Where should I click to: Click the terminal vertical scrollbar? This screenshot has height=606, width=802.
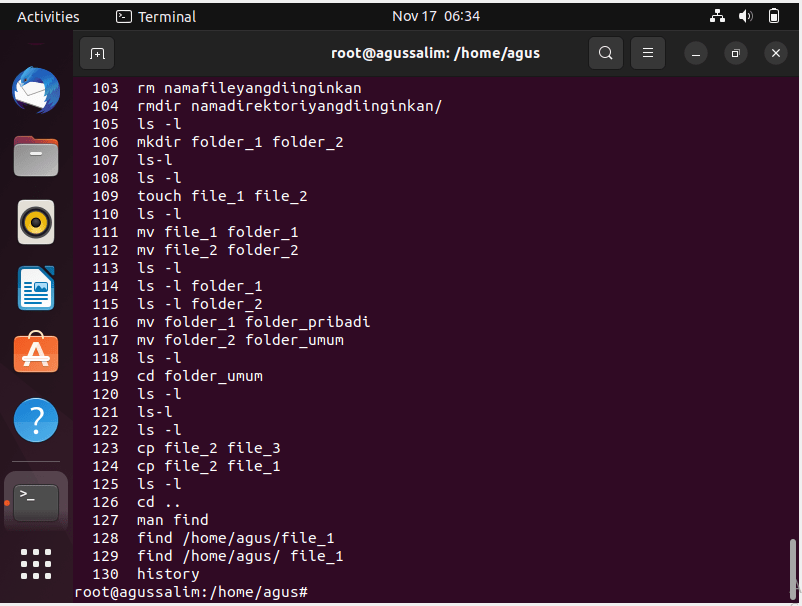click(793, 568)
